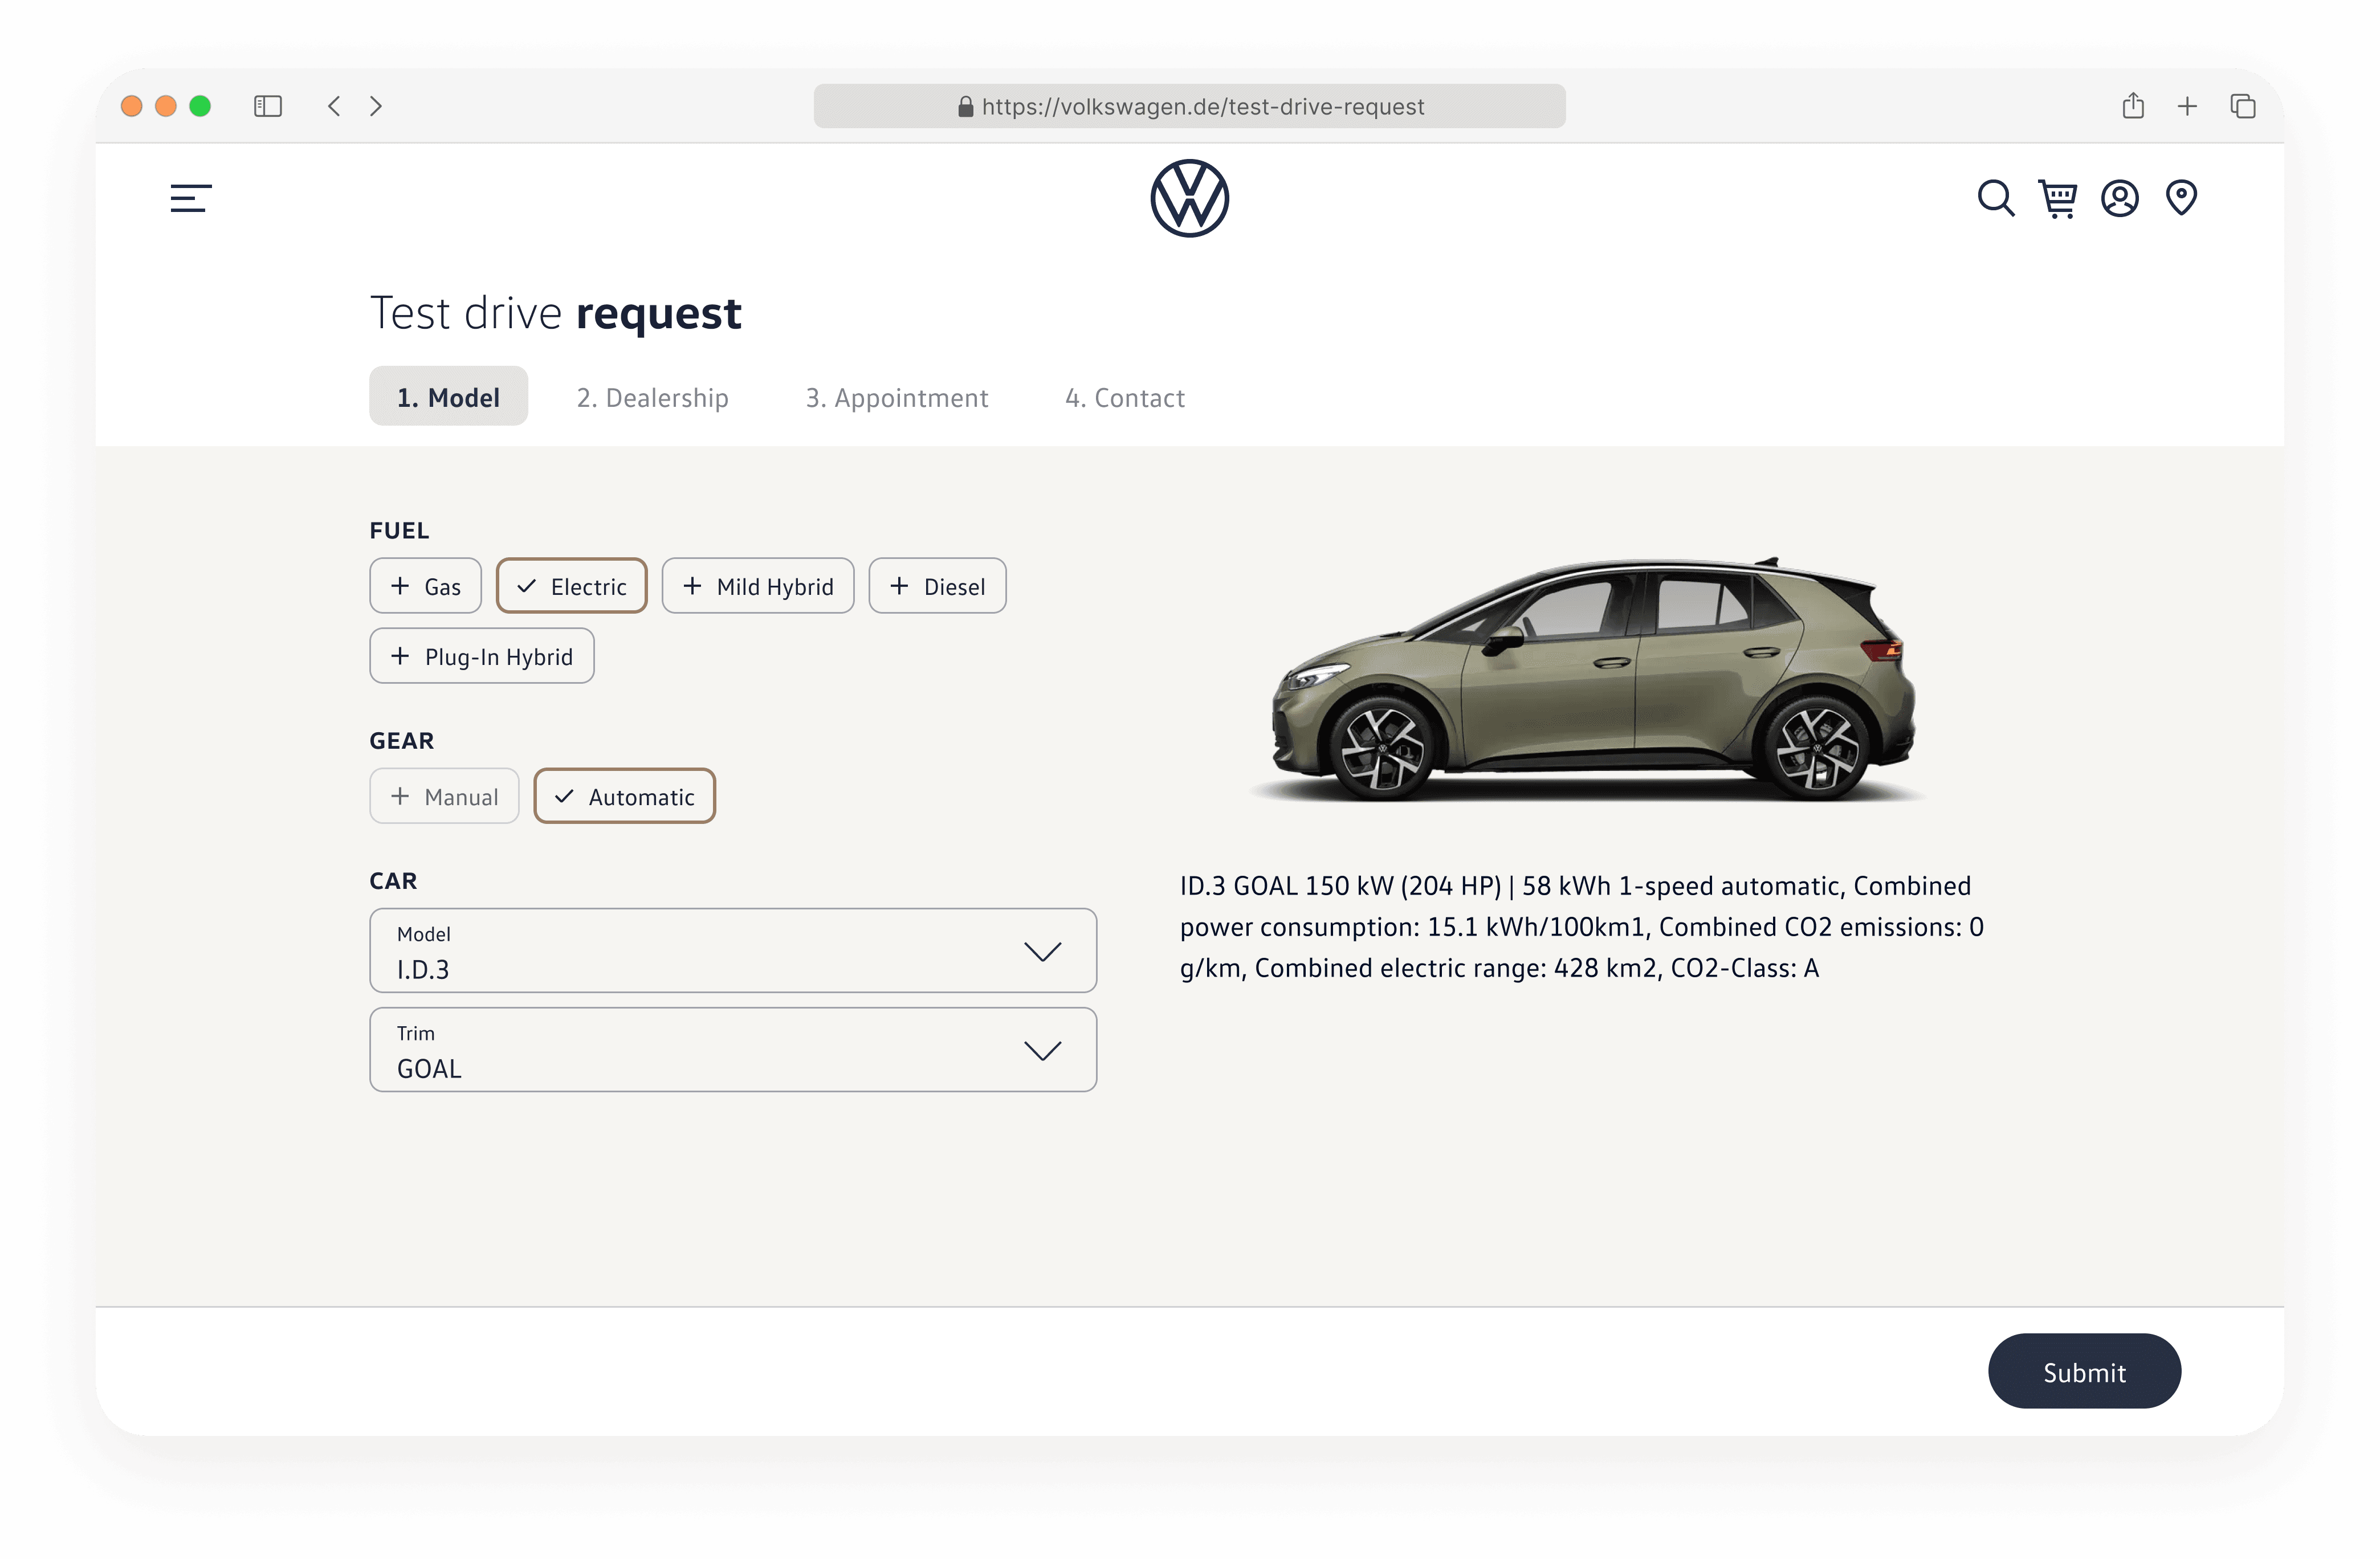Click the FUEL section label
The width and height of the screenshot is (2380, 1559).
point(399,530)
